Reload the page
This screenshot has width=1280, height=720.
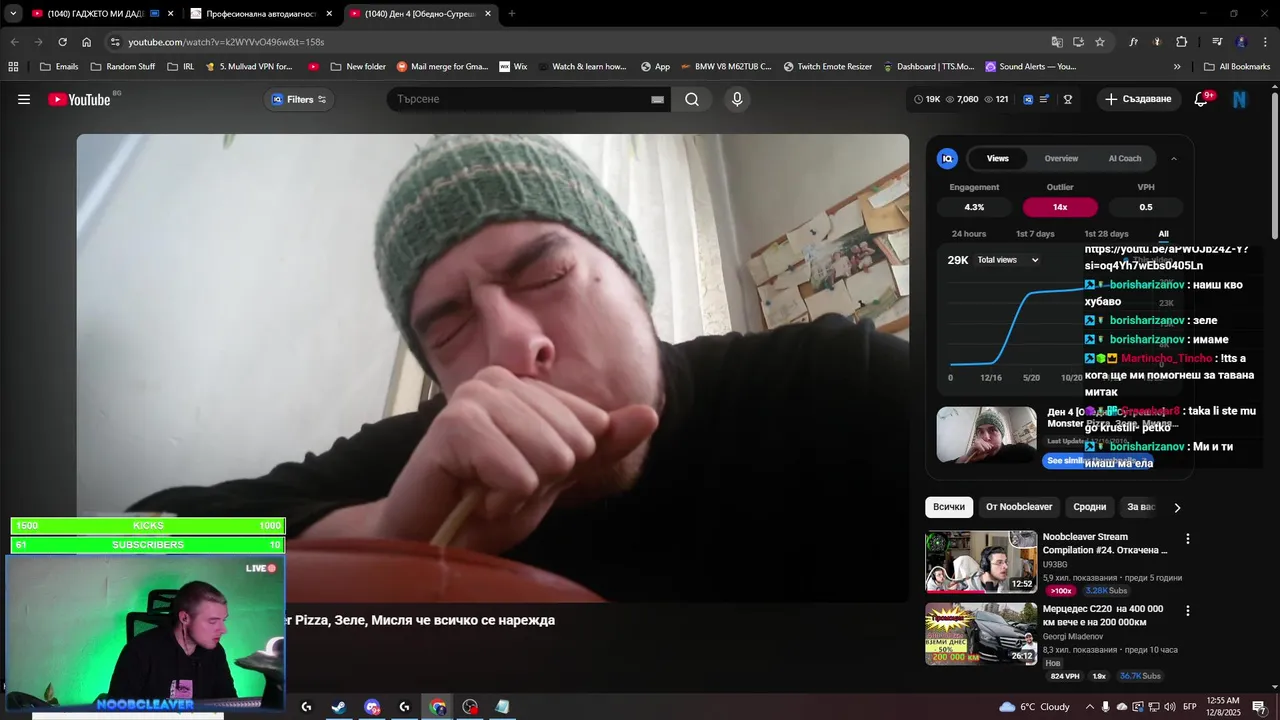[x=62, y=42]
